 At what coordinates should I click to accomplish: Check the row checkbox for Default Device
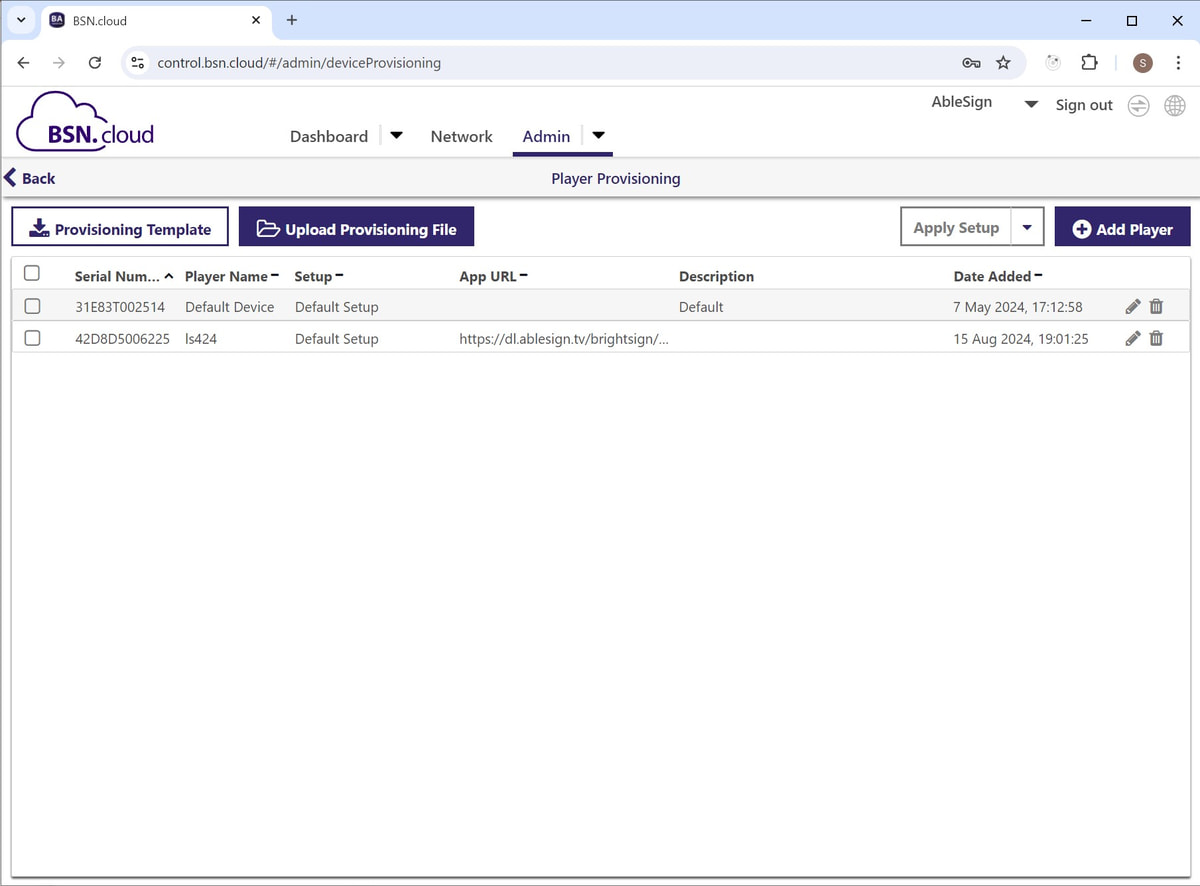[x=32, y=306]
